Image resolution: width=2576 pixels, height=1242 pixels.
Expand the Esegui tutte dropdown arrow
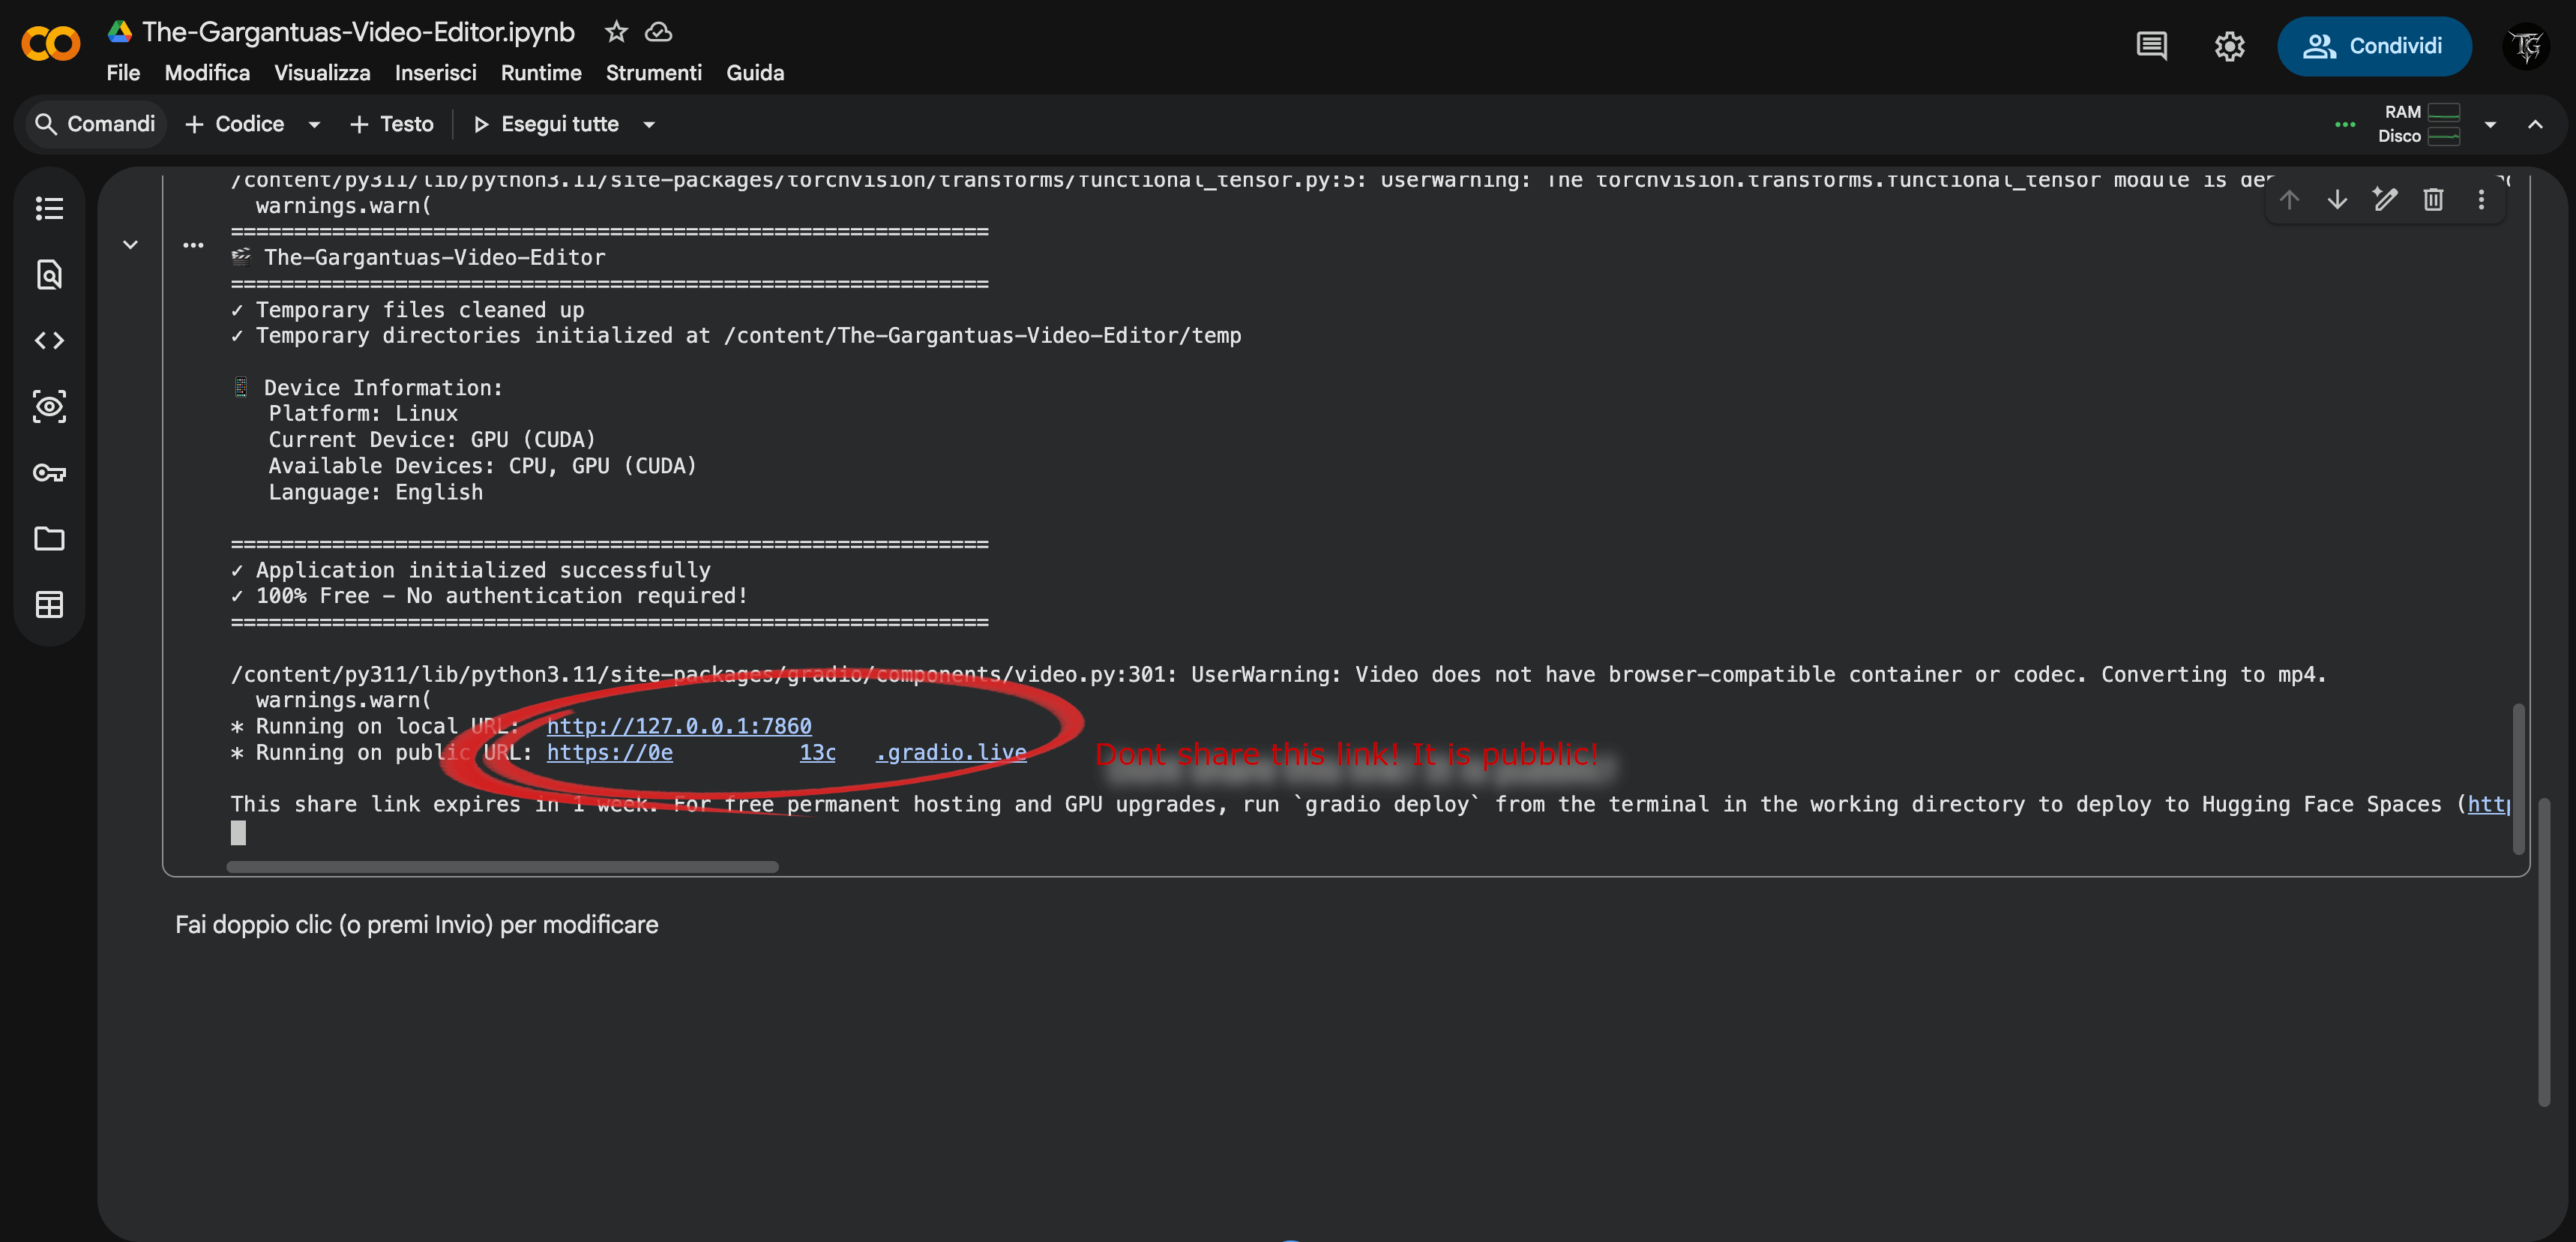(x=648, y=124)
